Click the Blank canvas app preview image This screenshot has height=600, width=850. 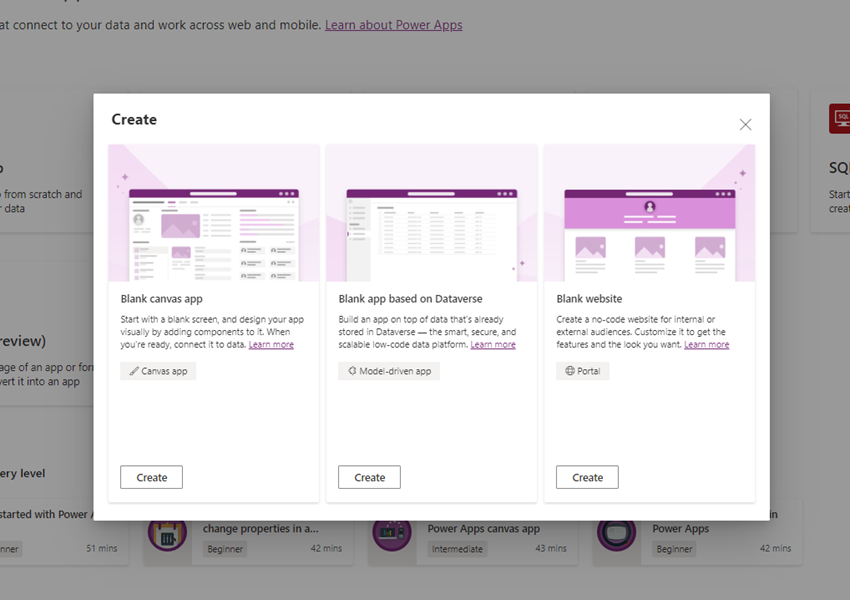[x=214, y=214]
